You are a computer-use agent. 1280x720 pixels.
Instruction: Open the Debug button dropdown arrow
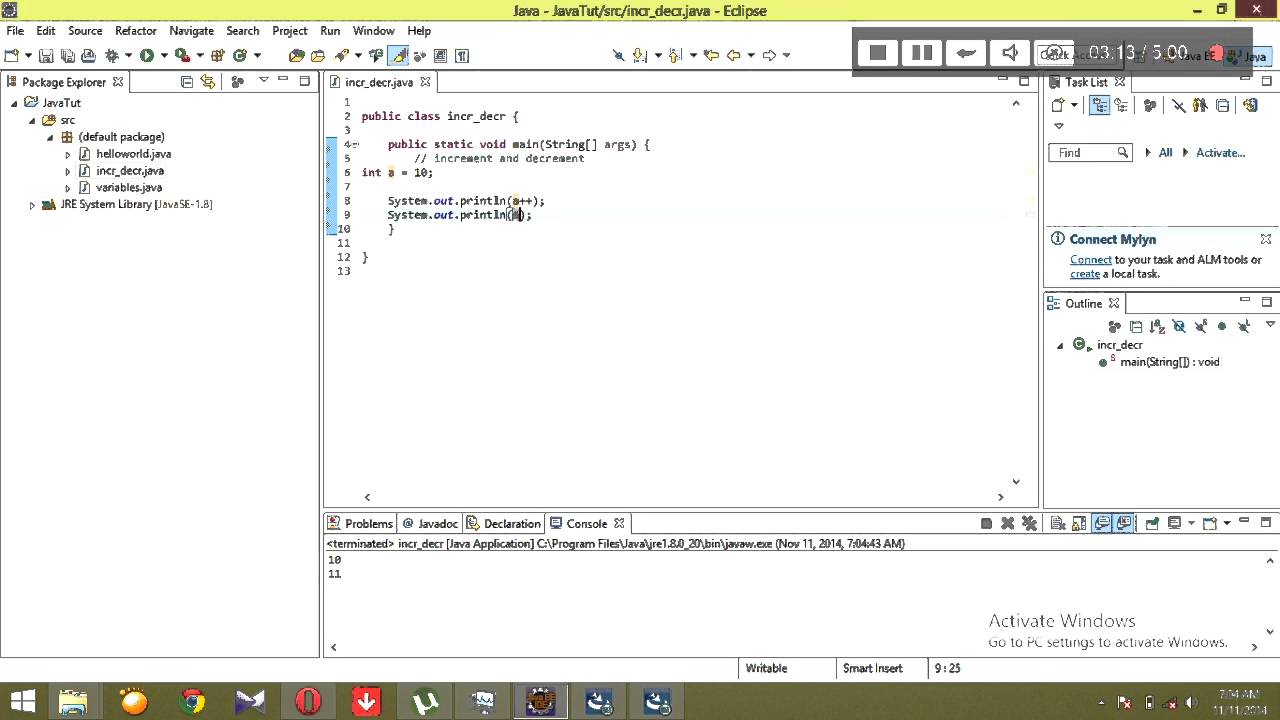point(128,55)
